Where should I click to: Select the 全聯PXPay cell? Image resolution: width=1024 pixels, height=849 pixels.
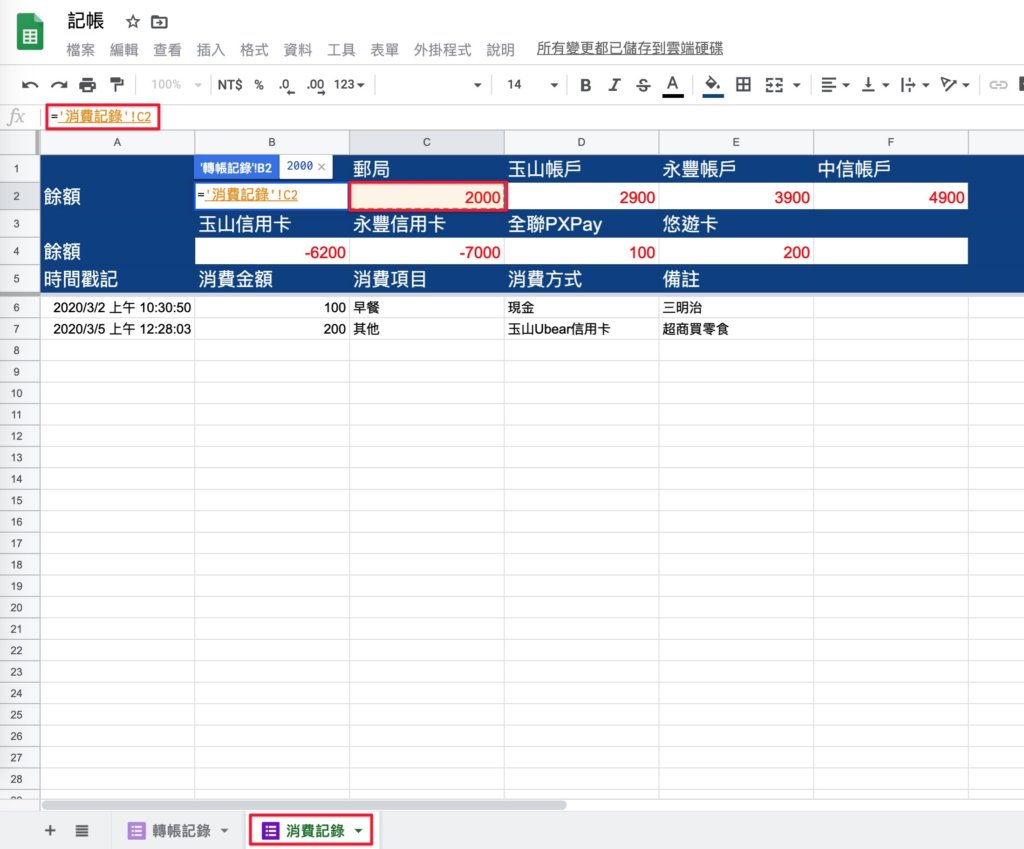tap(581, 225)
